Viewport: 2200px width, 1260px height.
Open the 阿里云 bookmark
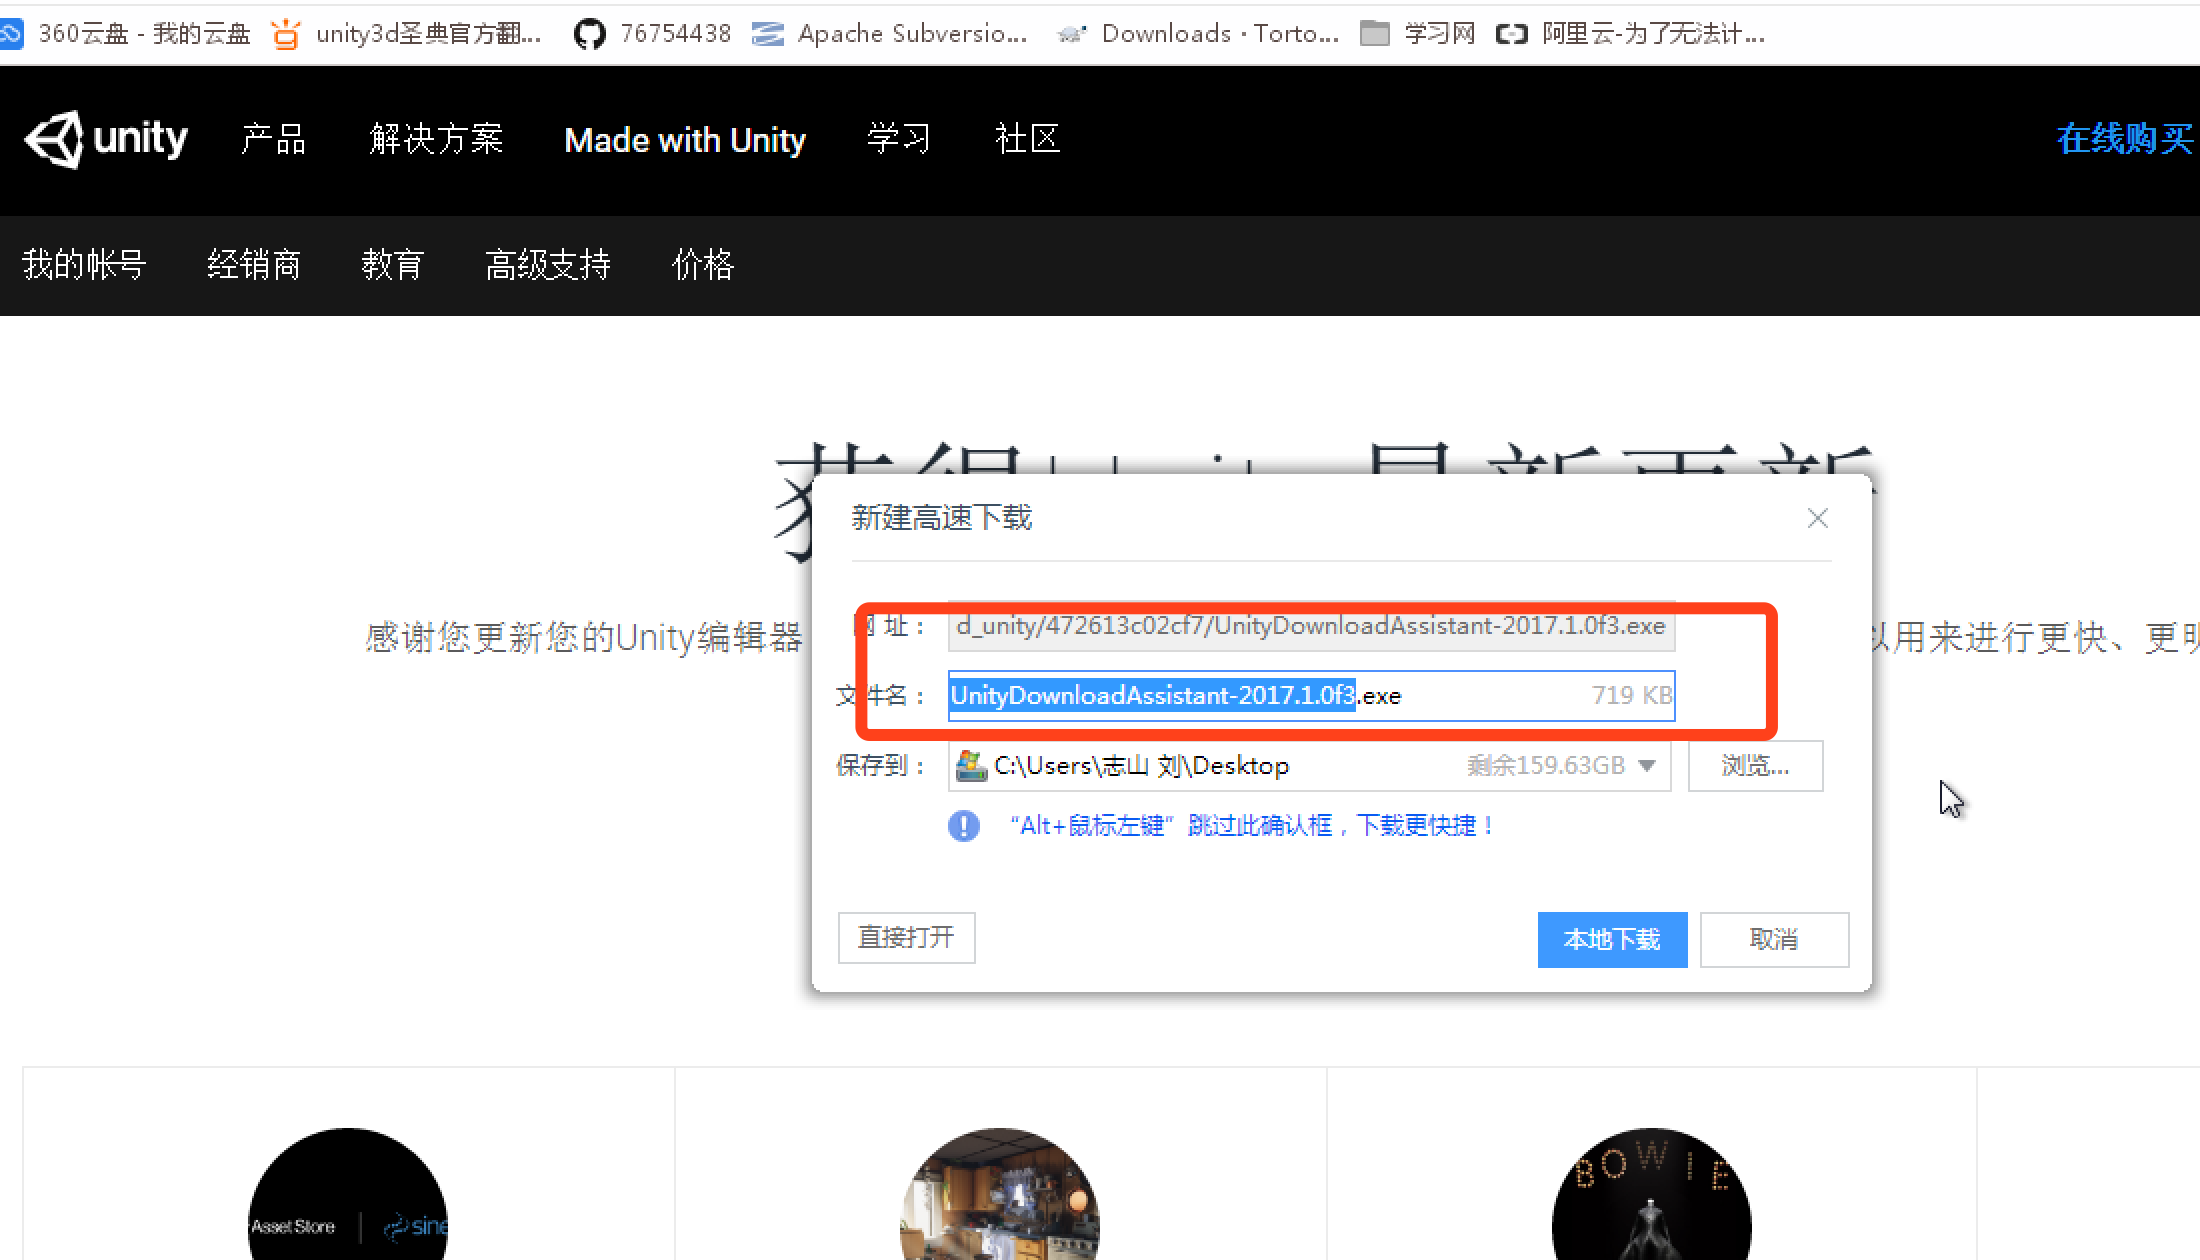click(1630, 34)
